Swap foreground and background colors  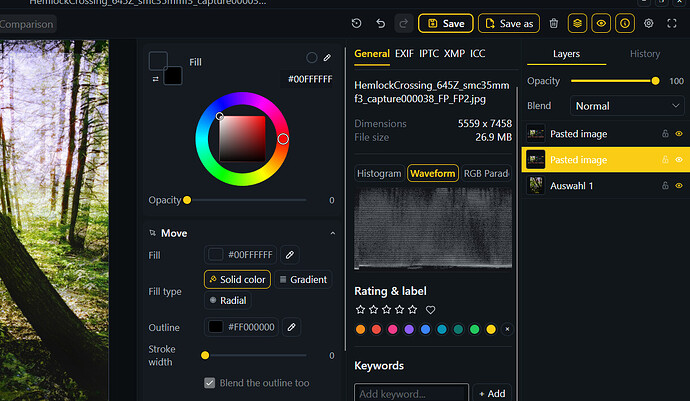click(x=155, y=79)
